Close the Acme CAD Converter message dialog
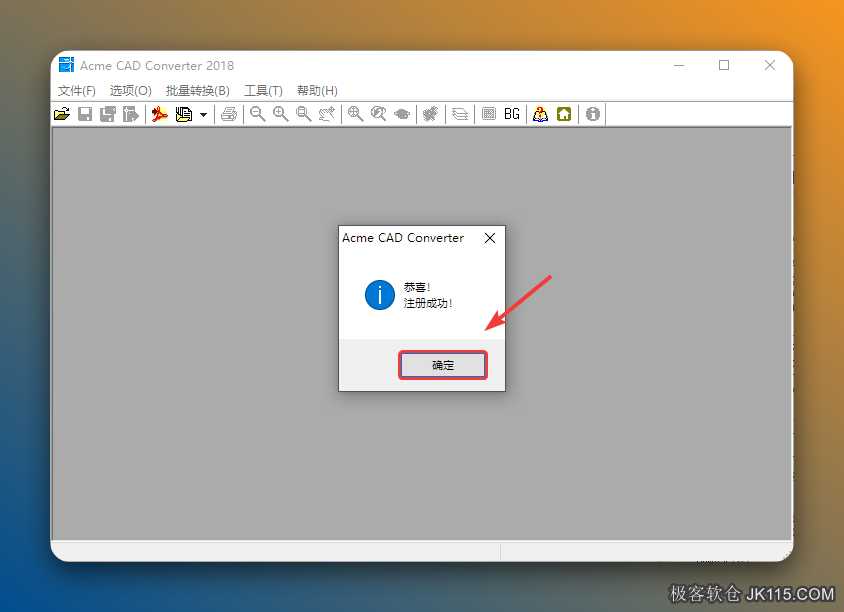This screenshot has width=844, height=612. (x=490, y=238)
